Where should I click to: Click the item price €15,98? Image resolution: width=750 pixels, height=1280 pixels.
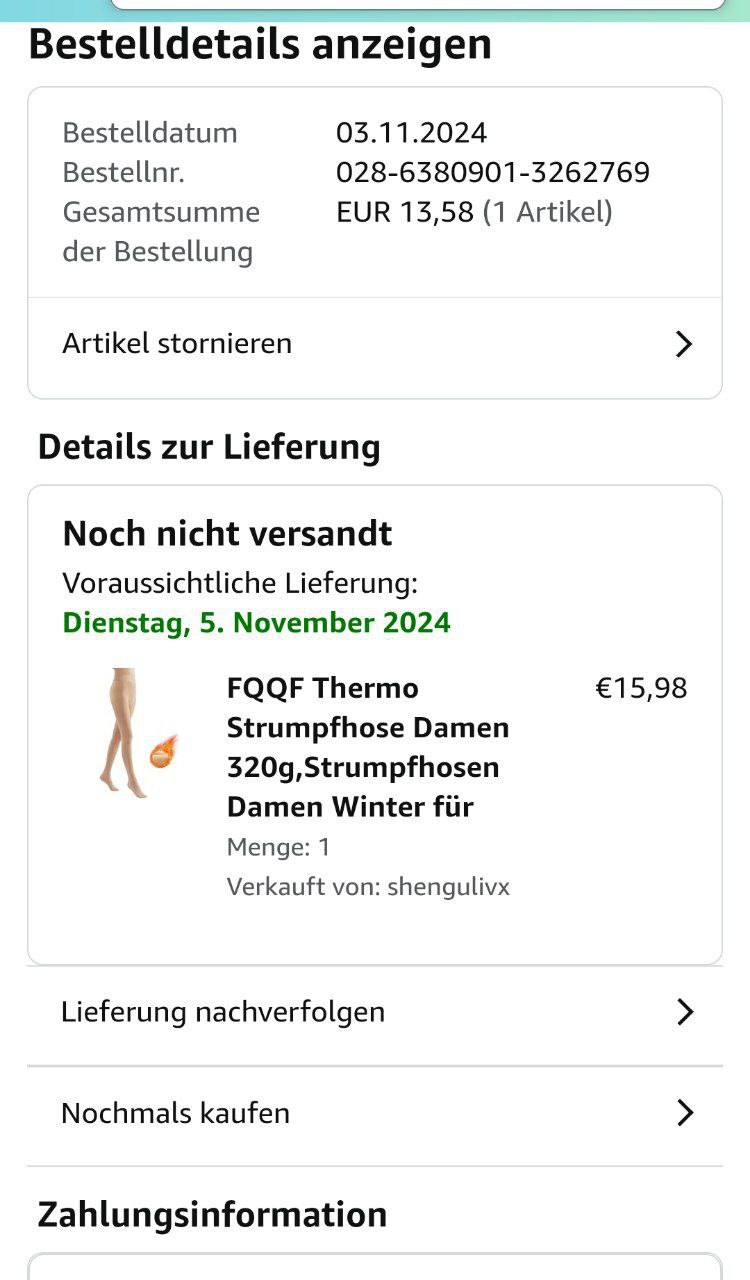tap(641, 689)
